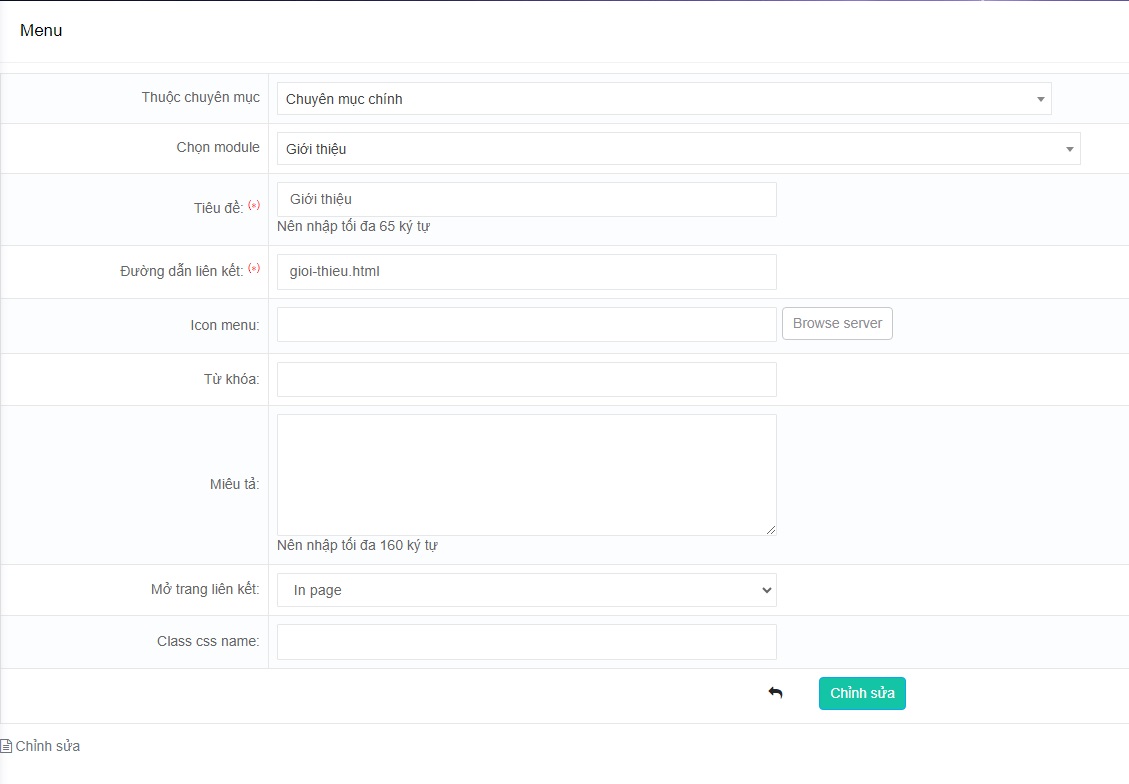The width and height of the screenshot is (1129, 784).
Task: Select the Class css name field
Action: (x=526, y=642)
